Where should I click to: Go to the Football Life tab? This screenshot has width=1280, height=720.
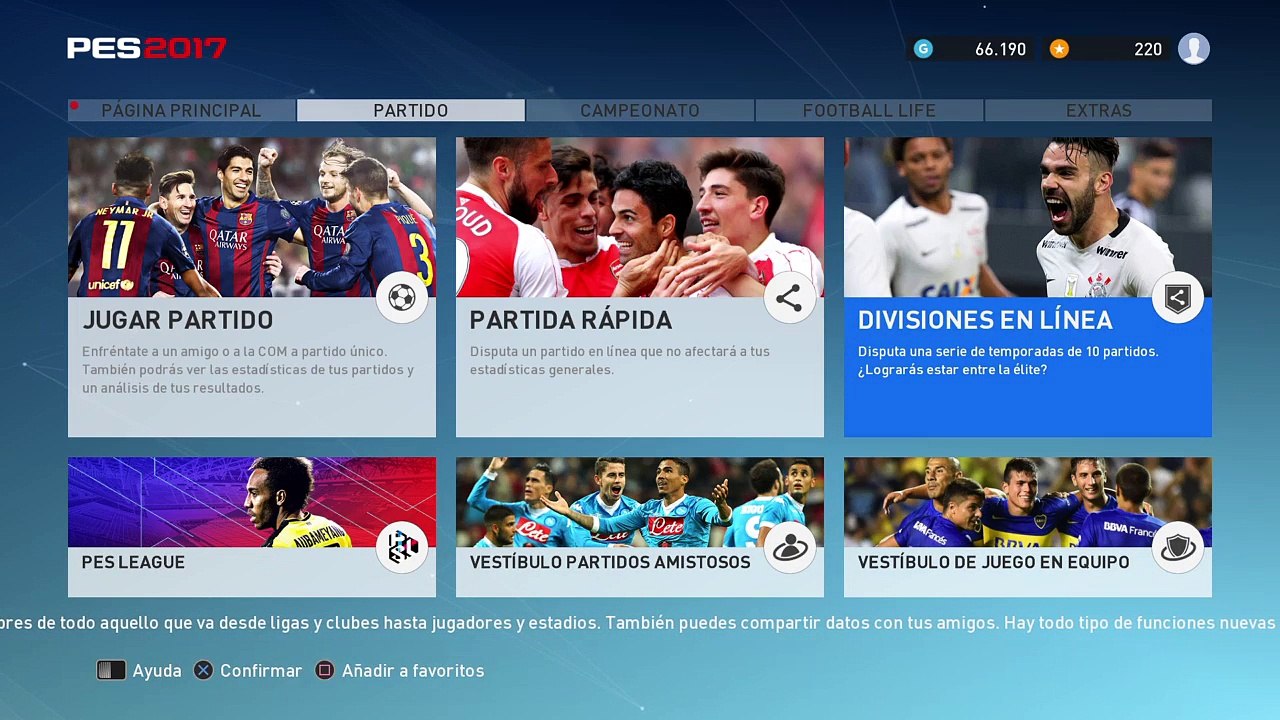pos(869,110)
